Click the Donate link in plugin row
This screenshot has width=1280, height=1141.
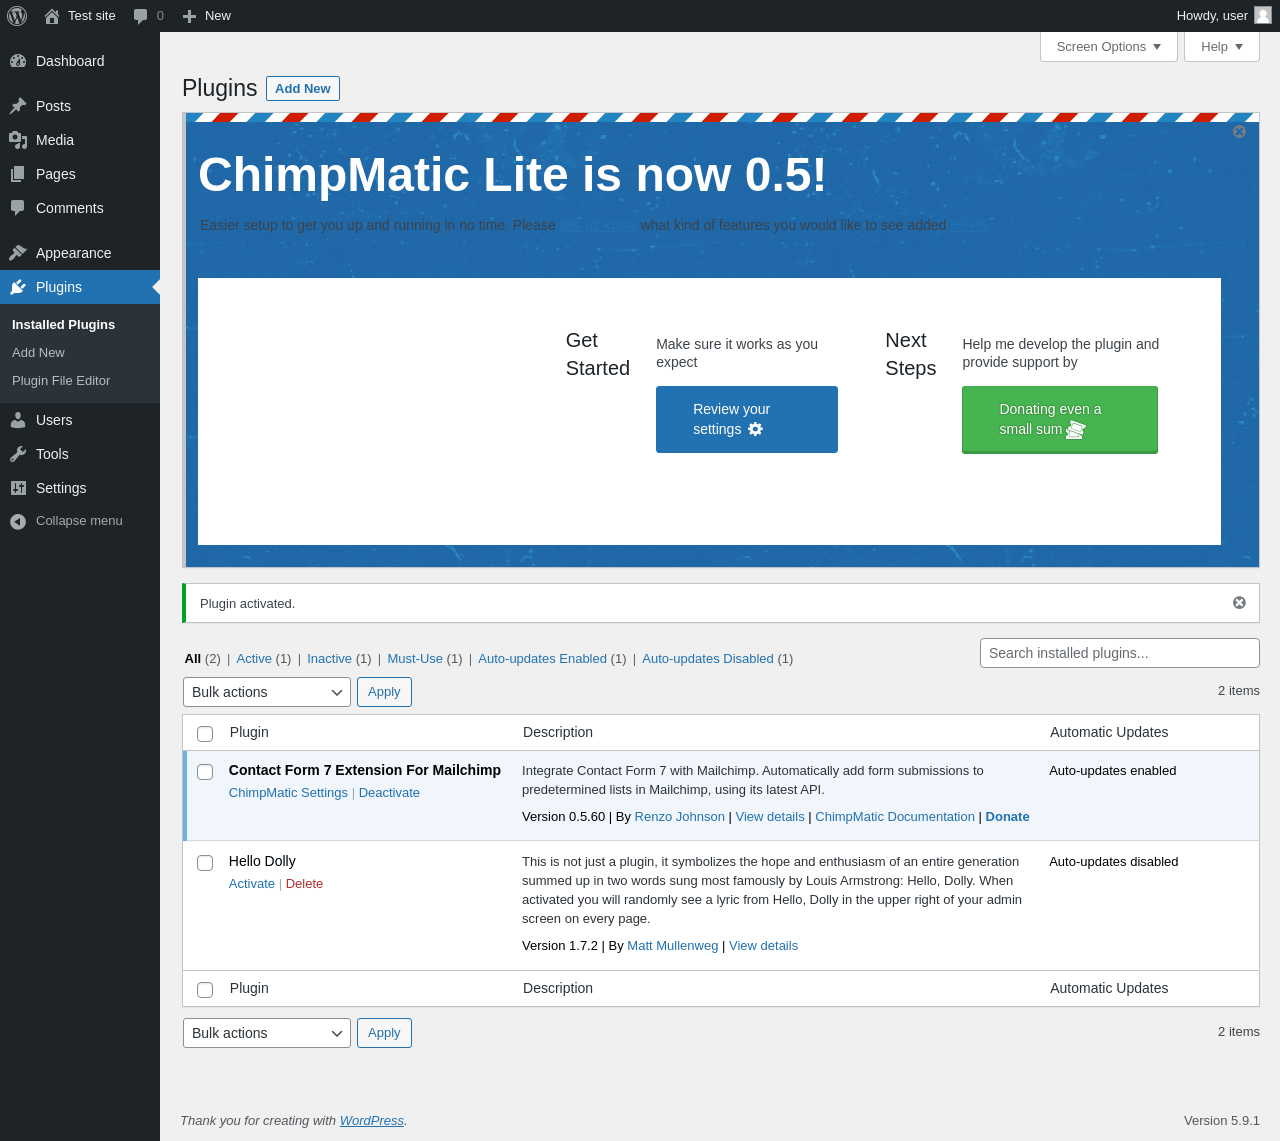pos(1007,817)
